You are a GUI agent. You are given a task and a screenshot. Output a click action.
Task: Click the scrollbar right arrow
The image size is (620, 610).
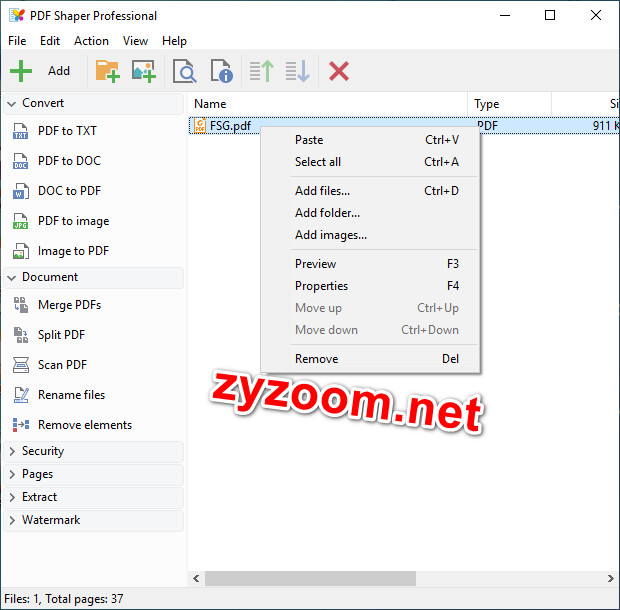point(611,579)
